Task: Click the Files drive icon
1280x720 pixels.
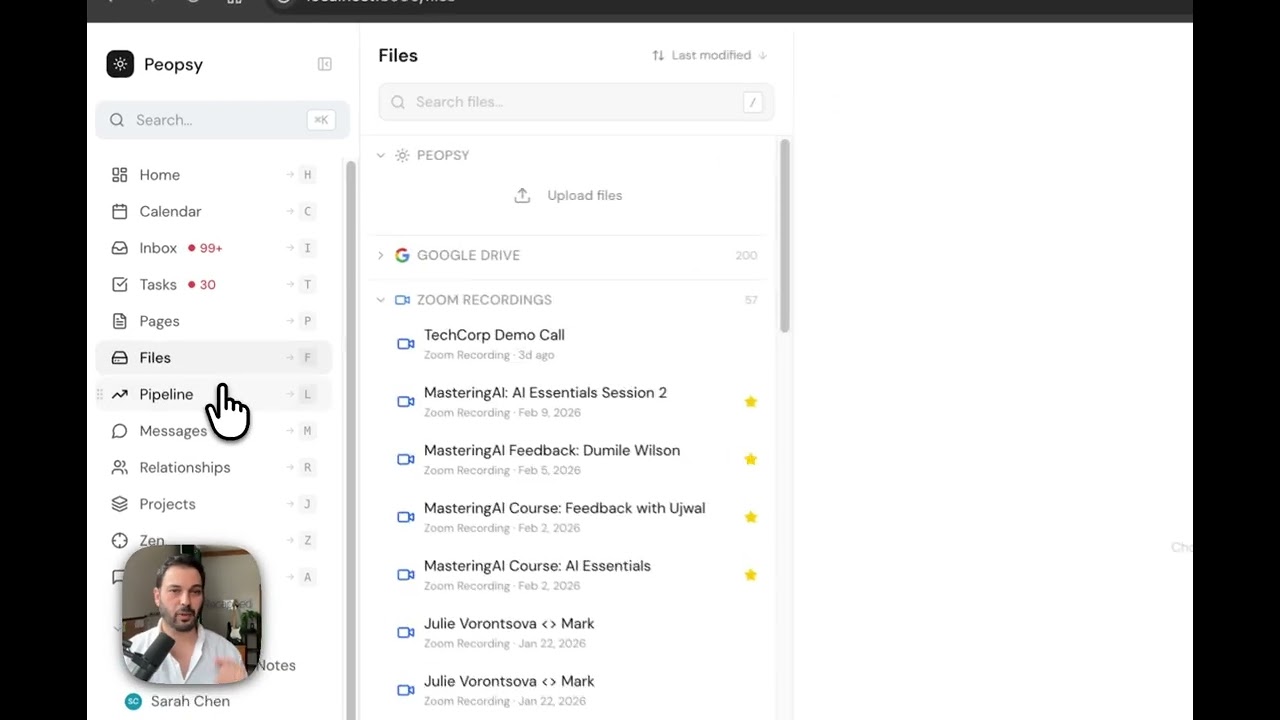Action: (120, 358)
